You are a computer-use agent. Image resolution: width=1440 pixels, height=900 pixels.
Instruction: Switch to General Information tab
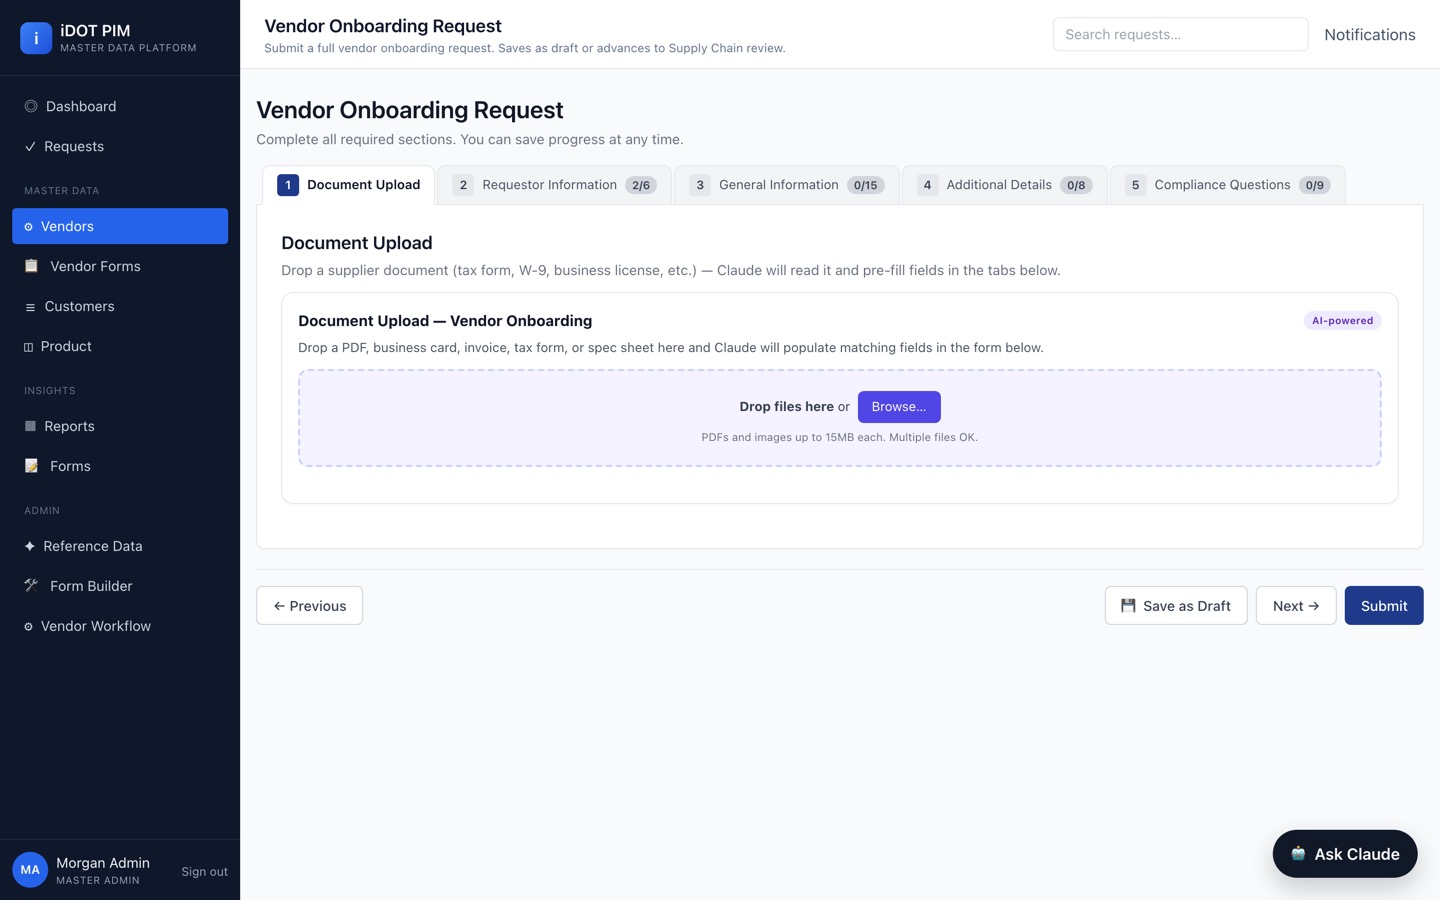[787, 185]
